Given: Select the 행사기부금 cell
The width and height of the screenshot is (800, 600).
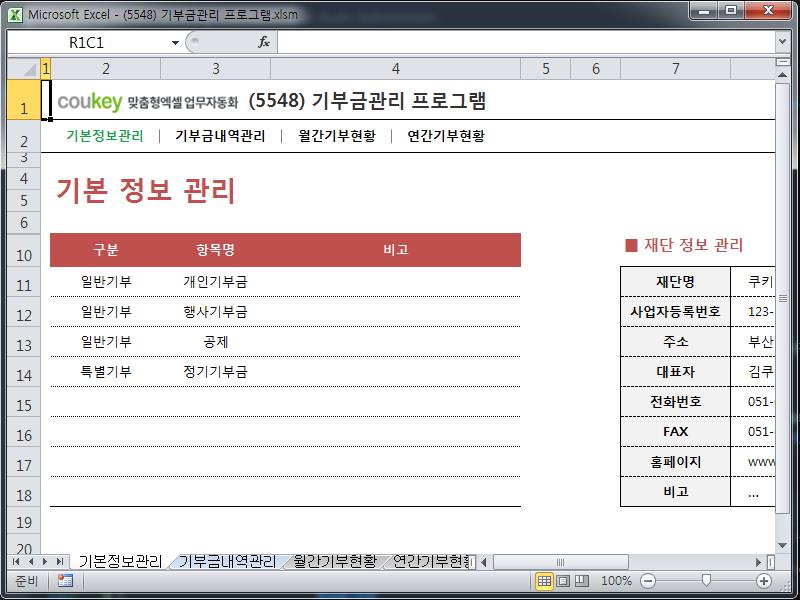Looking at the screenshot, I should tap(215, 312).
